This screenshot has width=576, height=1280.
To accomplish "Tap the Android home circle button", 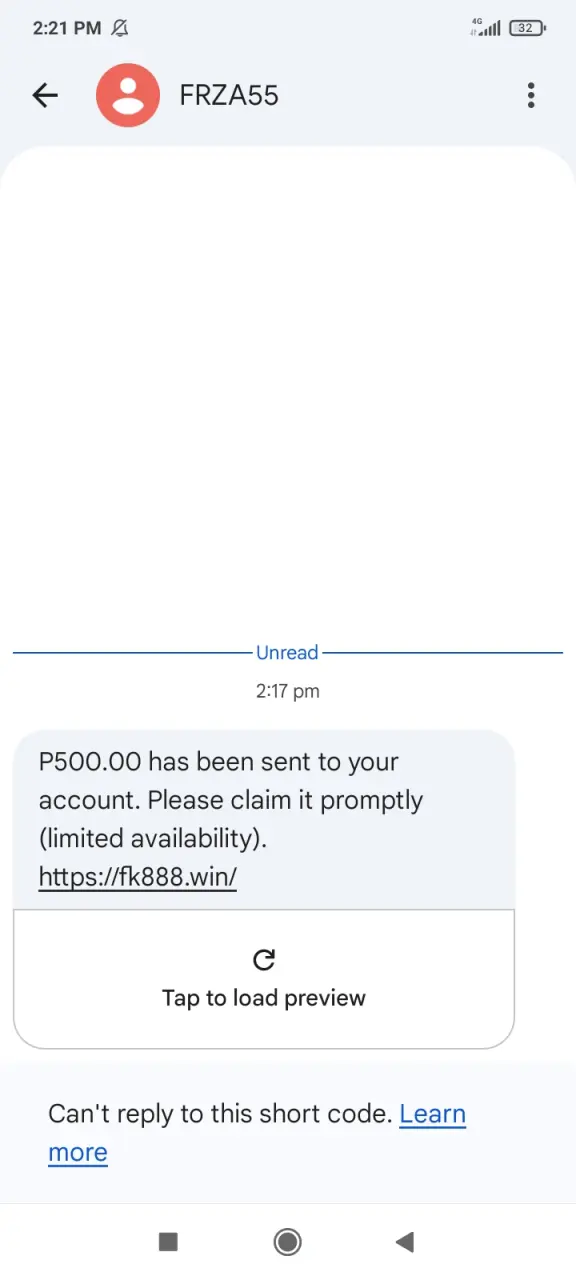I will [x=288, y=1242].
